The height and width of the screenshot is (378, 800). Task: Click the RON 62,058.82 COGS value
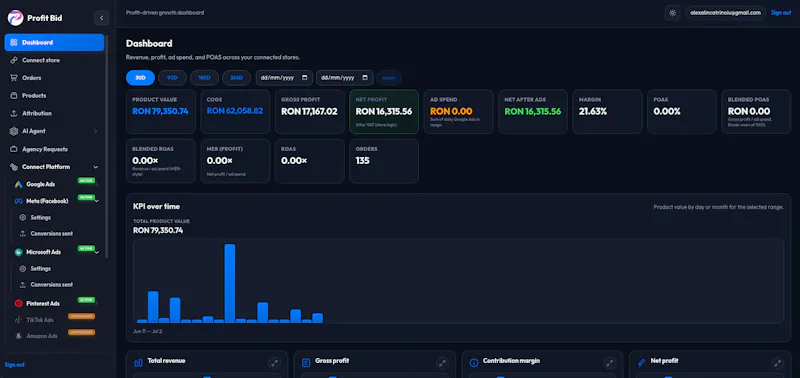(x=235, y=111)
